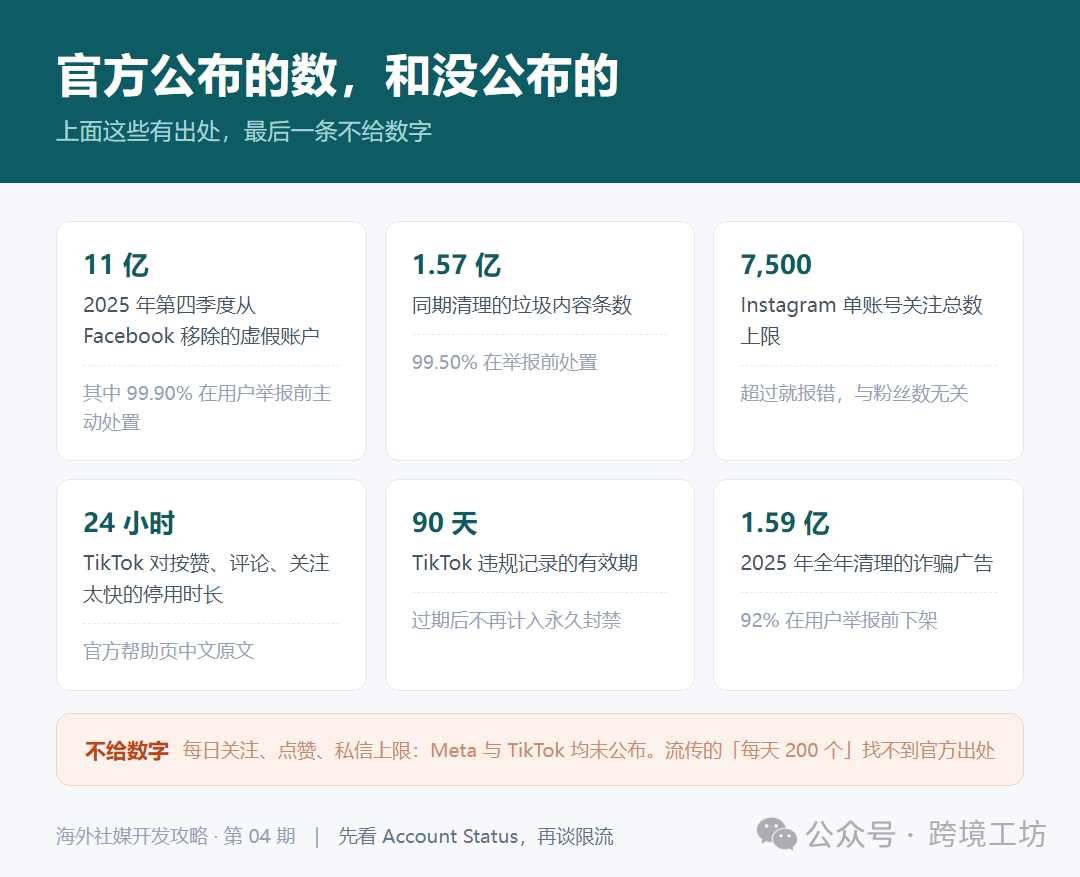The width and height of the screenshot is (1080, 877).
Task: Click the text 2025 年全年清理的诈骗广告
Action: (867, 563)
